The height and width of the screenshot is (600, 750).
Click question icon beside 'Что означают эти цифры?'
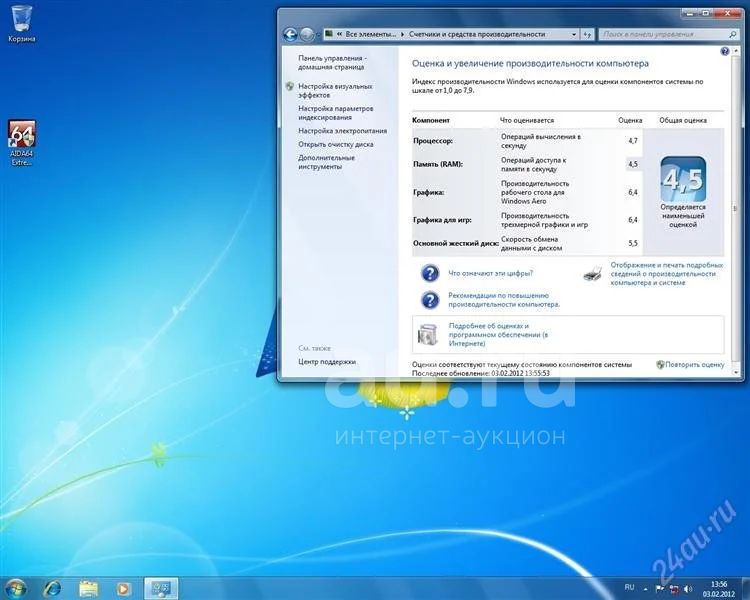pos(430,273)
